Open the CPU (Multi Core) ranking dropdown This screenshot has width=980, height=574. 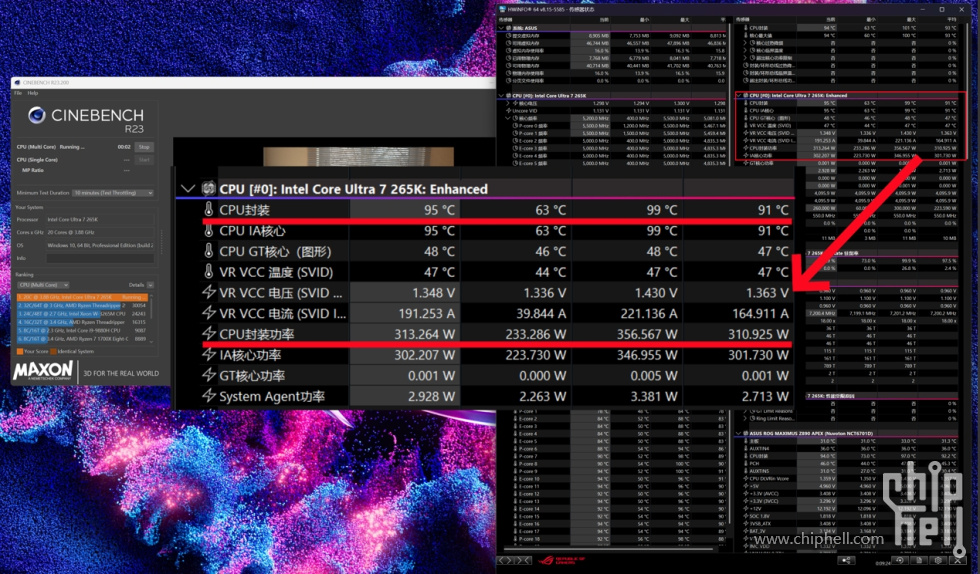click(44, 285)
